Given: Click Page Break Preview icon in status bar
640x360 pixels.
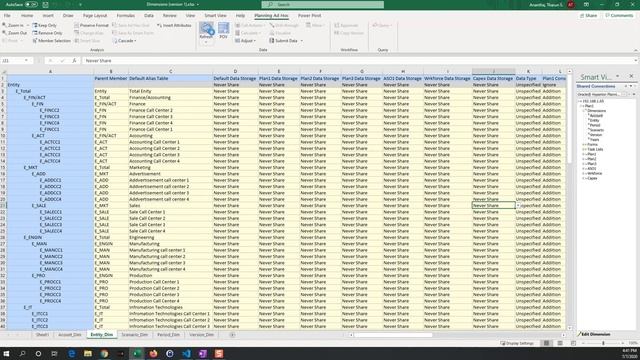Looking at the screenshot, I should [x=573, y=343].
